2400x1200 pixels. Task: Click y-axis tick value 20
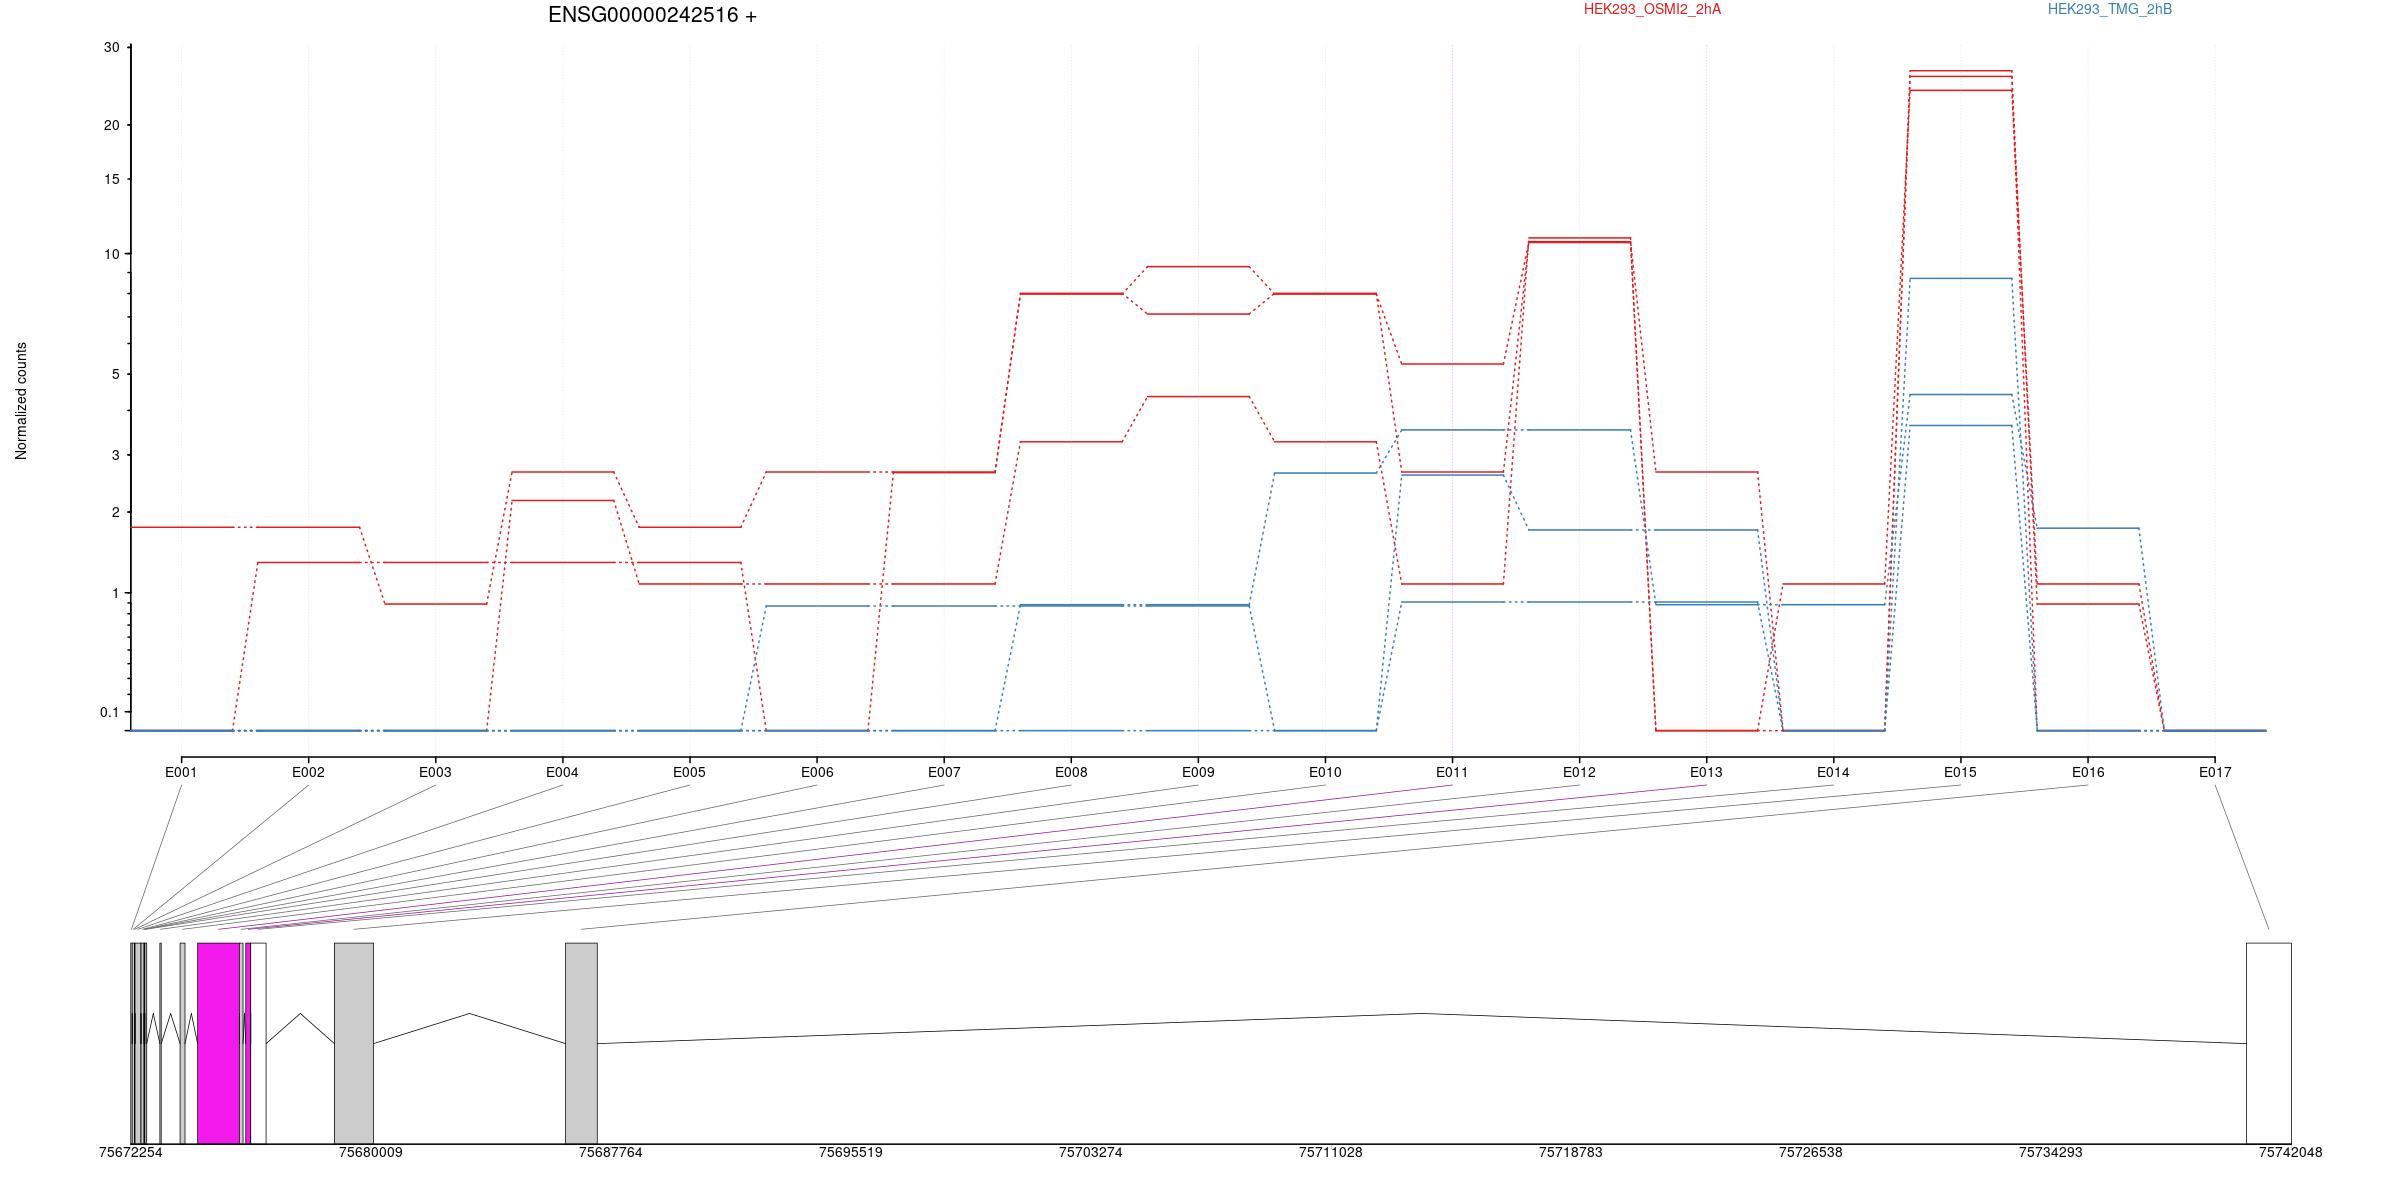111,125
